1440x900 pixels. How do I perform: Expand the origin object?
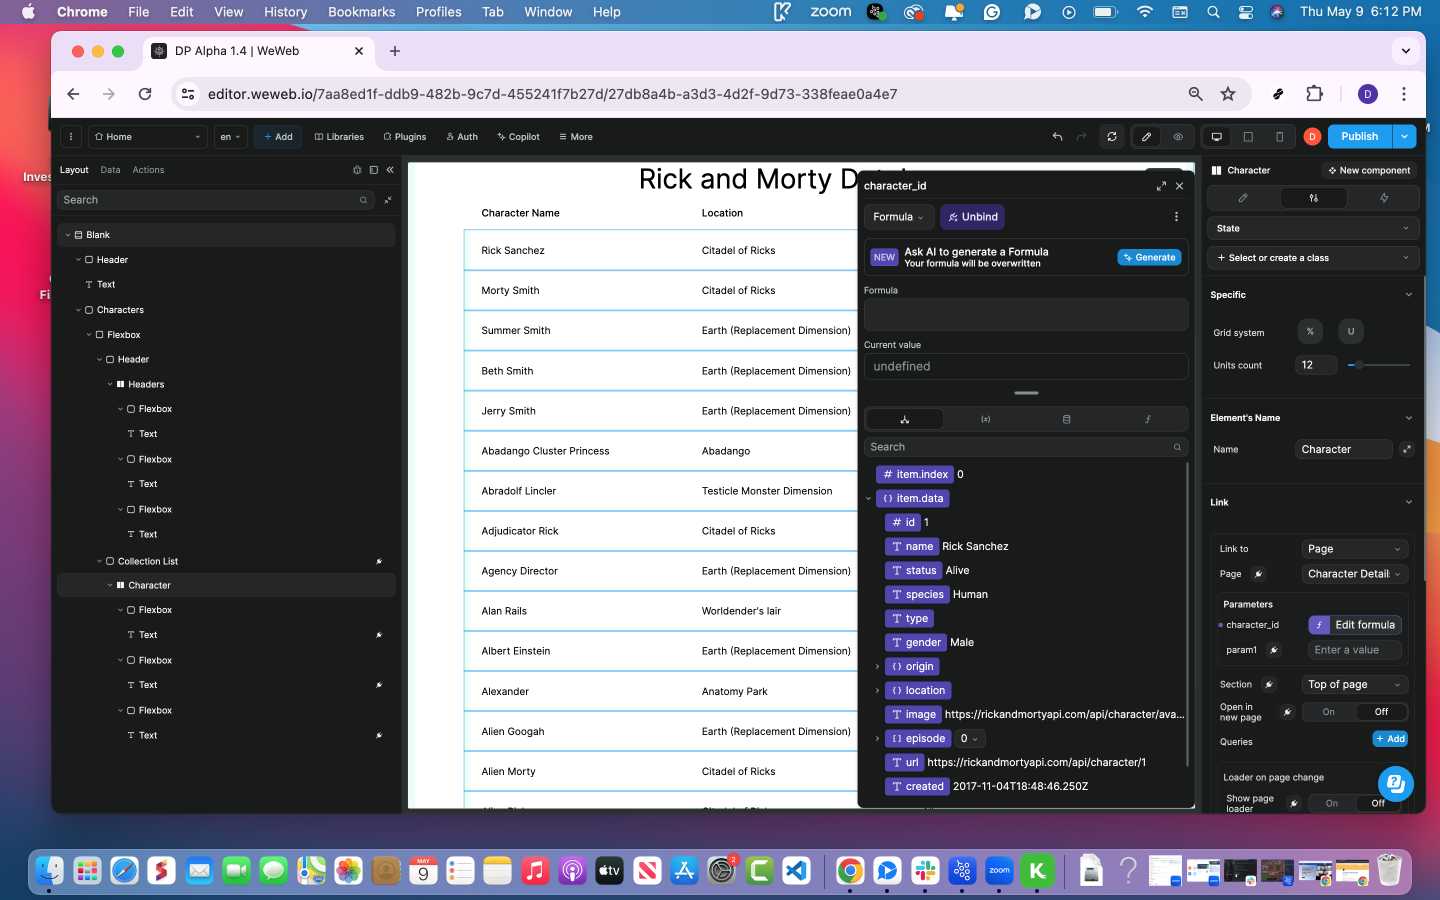coord(877,667)
